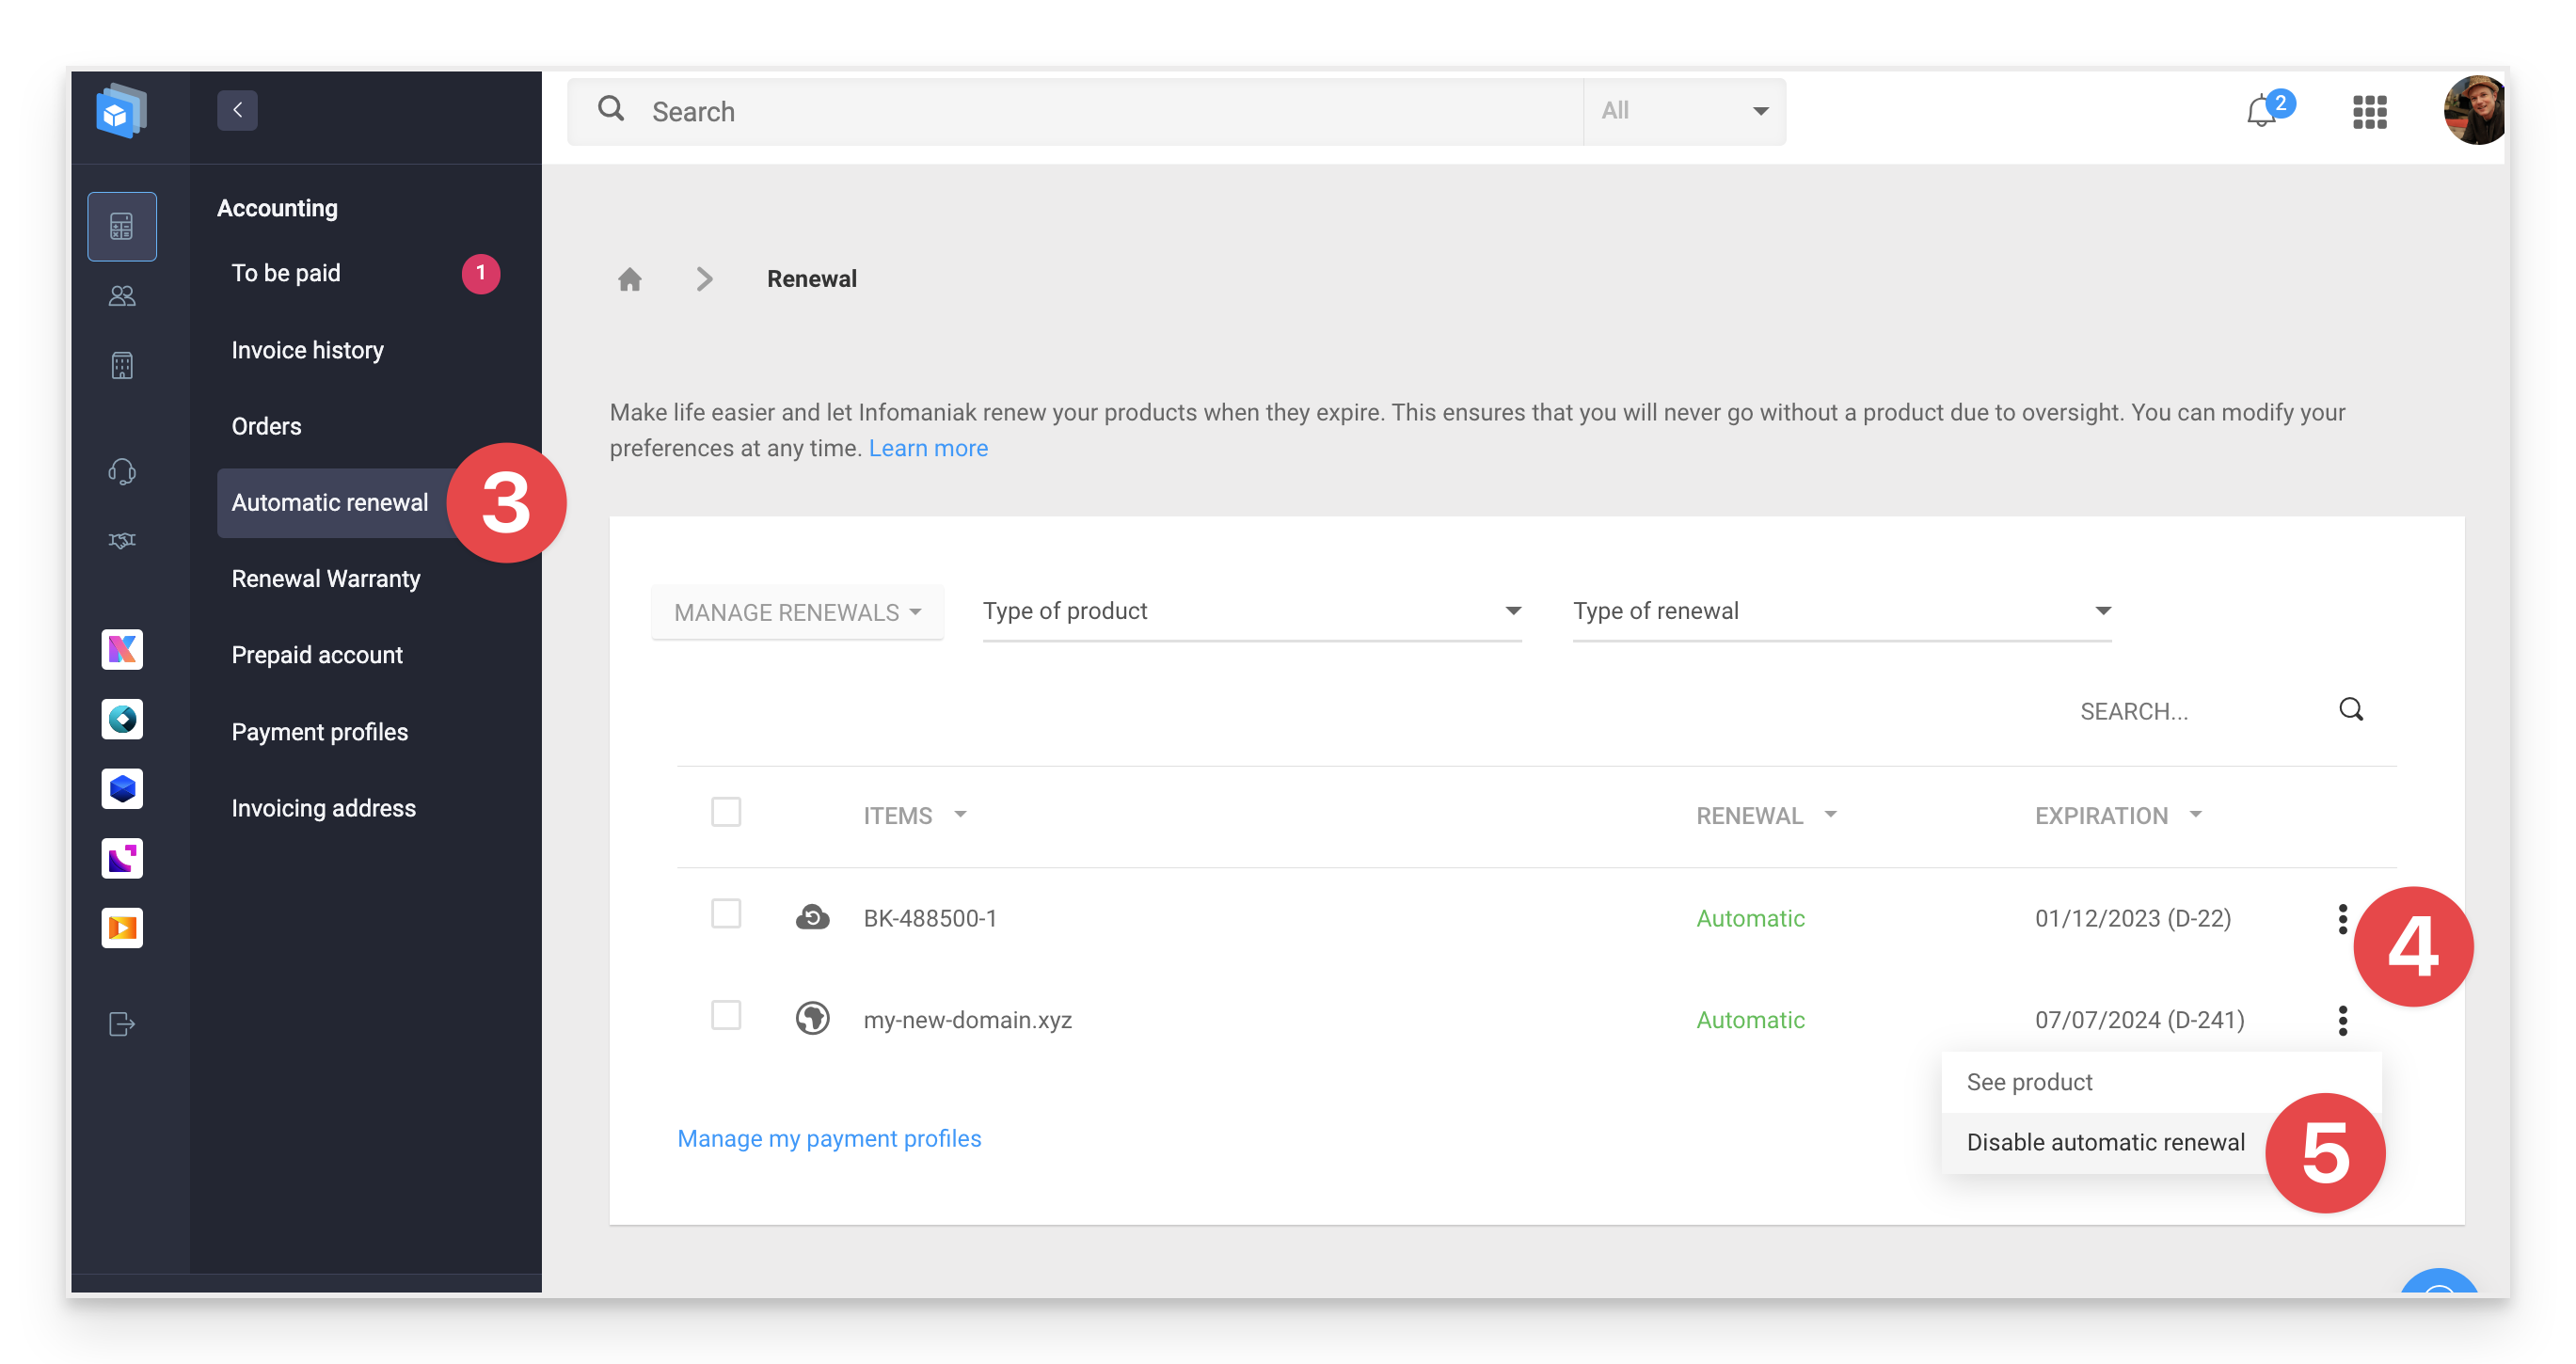2576x1364 pixels.
Task: Click the top Search input field
Action: (1075, 111)
